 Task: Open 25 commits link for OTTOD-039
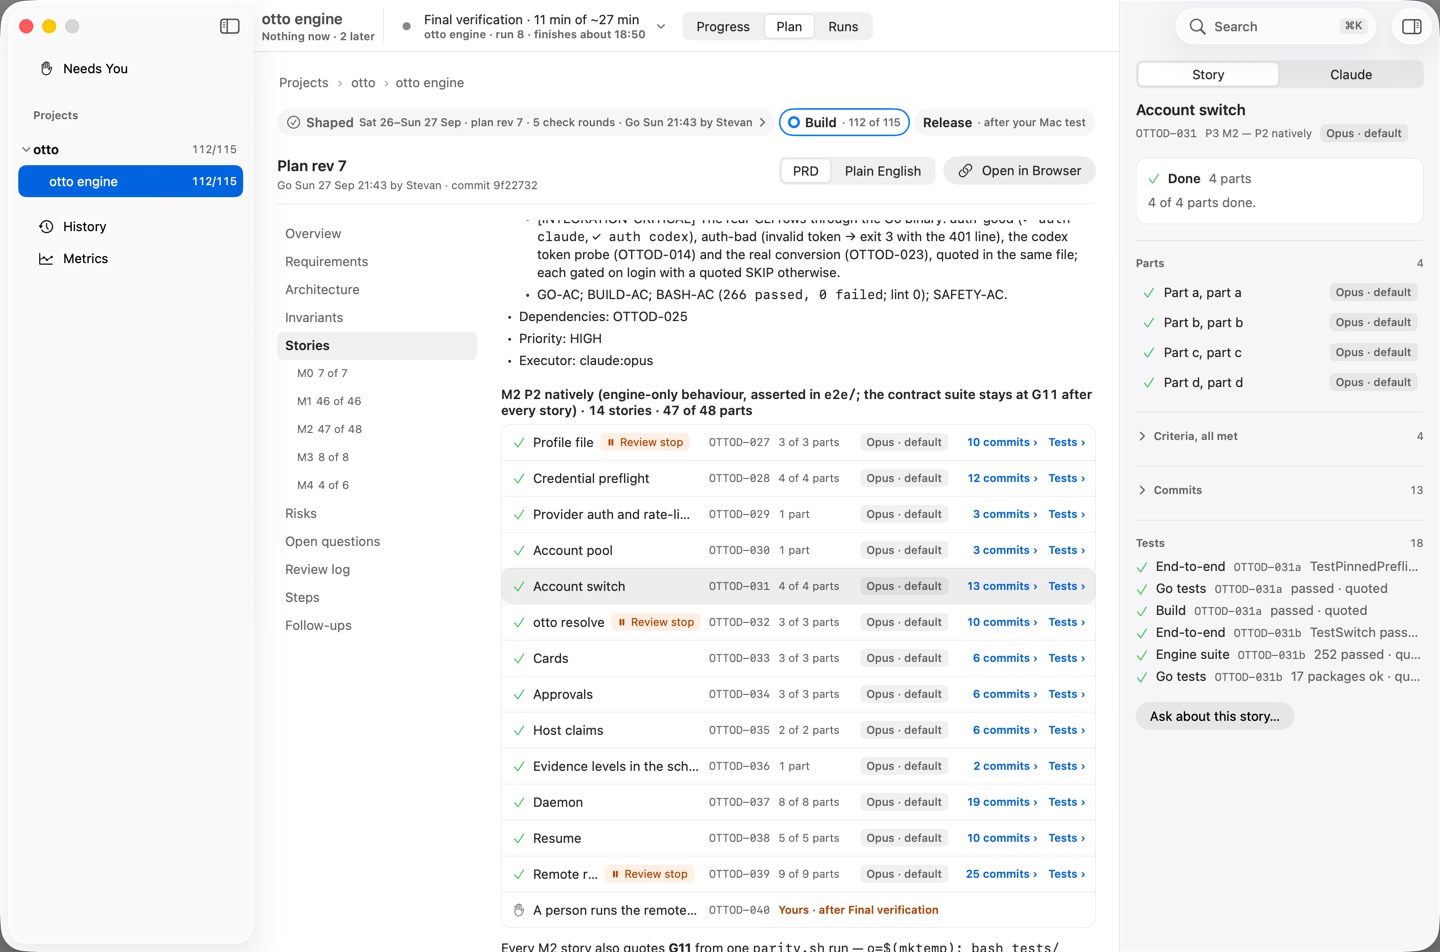pos(1002,874)
